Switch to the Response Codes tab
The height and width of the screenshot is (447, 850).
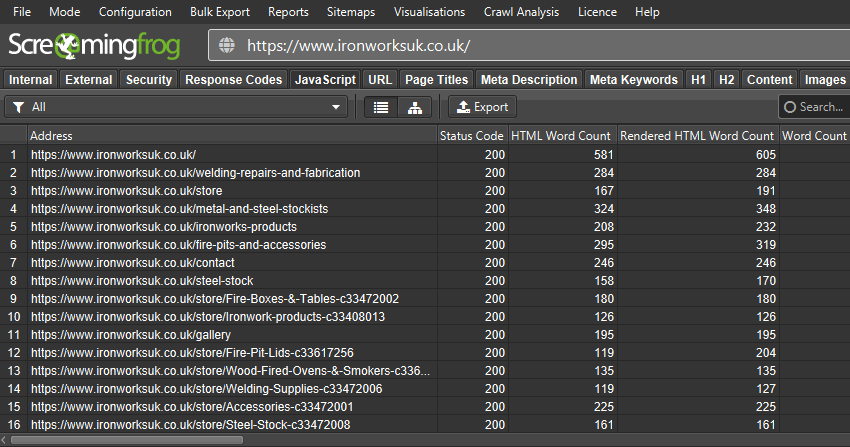click(x=234, y=80)
